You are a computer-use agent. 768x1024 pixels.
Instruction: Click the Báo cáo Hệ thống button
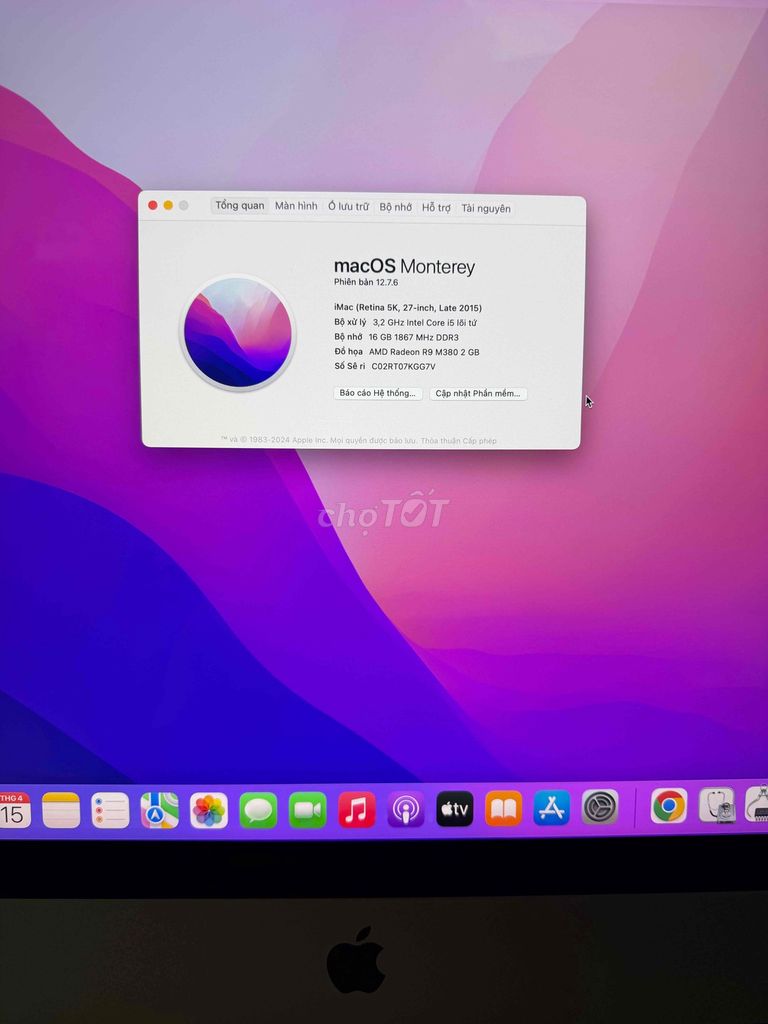pos(377,393)
